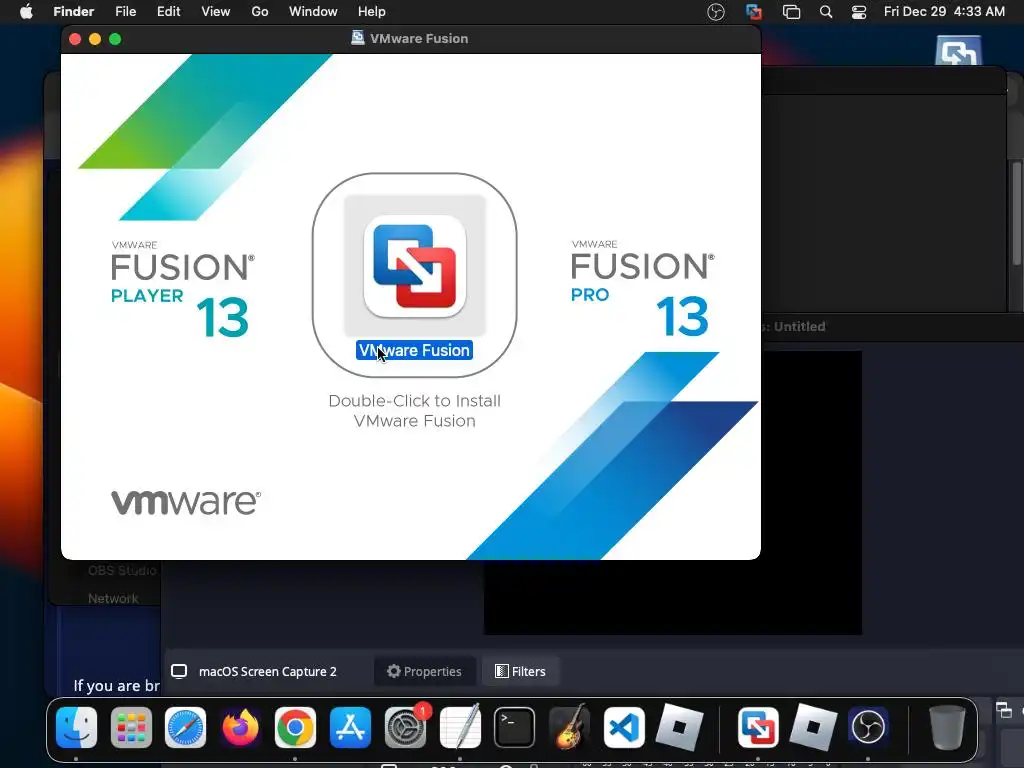Open Visual Studio Code from the Dock
Viewport: 1024px width, 768px height.
(624, 727)
